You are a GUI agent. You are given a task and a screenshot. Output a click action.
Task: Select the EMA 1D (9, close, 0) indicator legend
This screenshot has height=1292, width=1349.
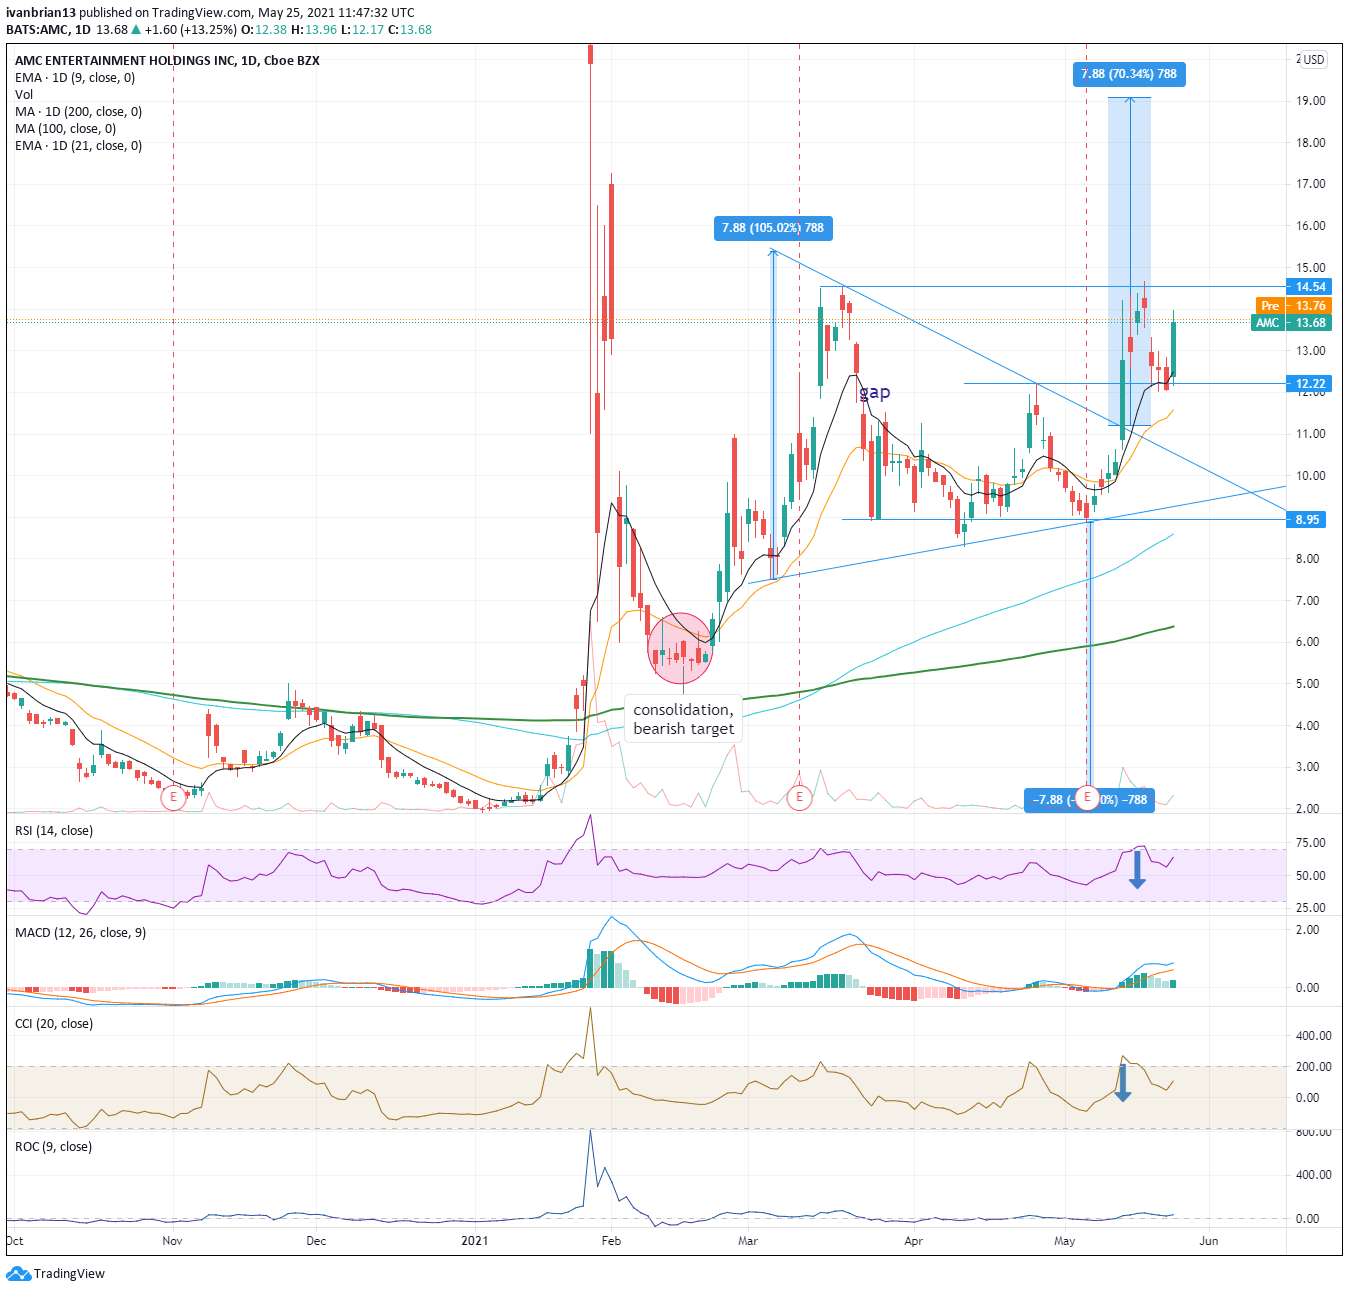[75, 78]
